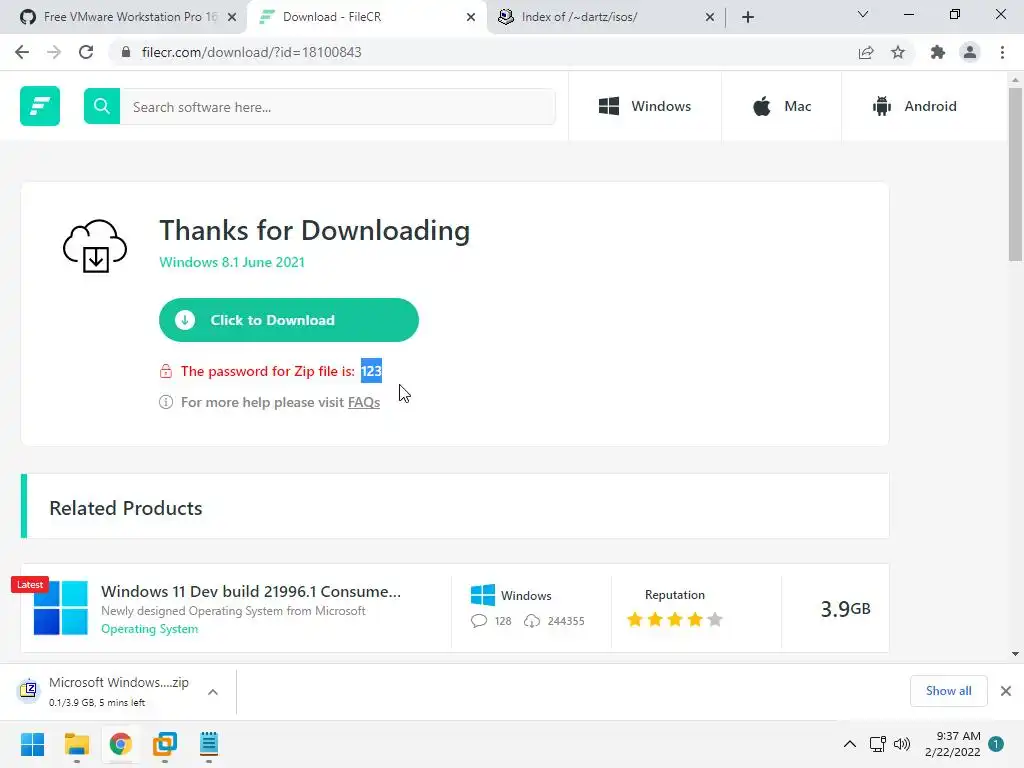Open the FAQs link
The width and height of the screenshot is (1024, 768).
tap(364, 402)
